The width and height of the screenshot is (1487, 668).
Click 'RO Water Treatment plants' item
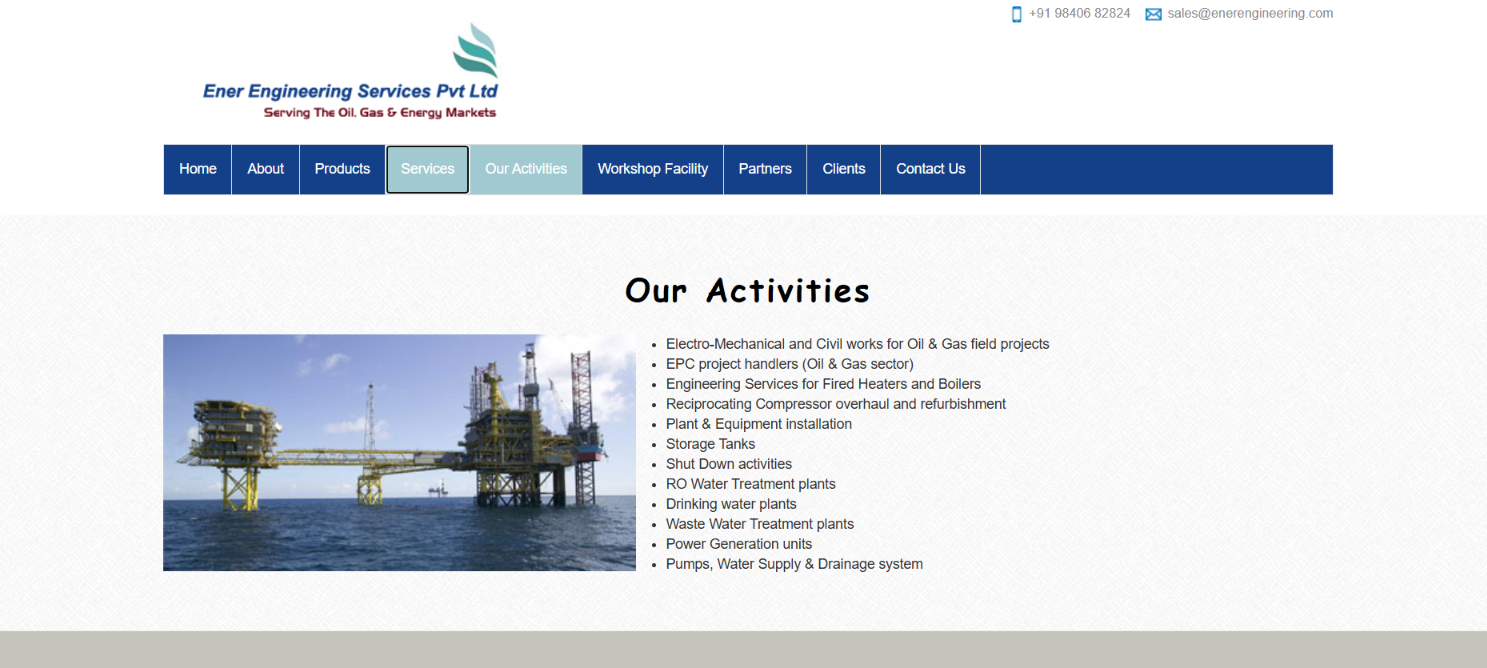[751, 484]
